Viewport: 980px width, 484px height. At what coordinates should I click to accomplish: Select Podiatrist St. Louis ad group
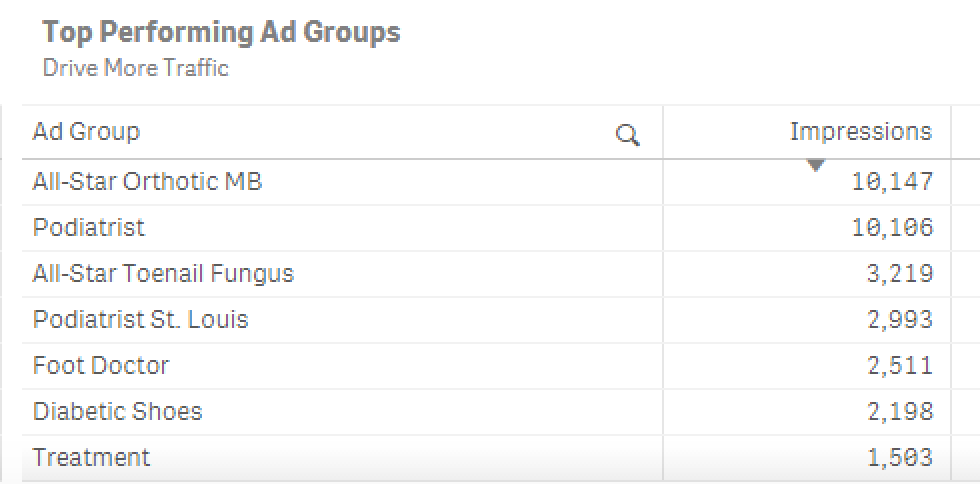pyautogui.click(x=141, y=320)
